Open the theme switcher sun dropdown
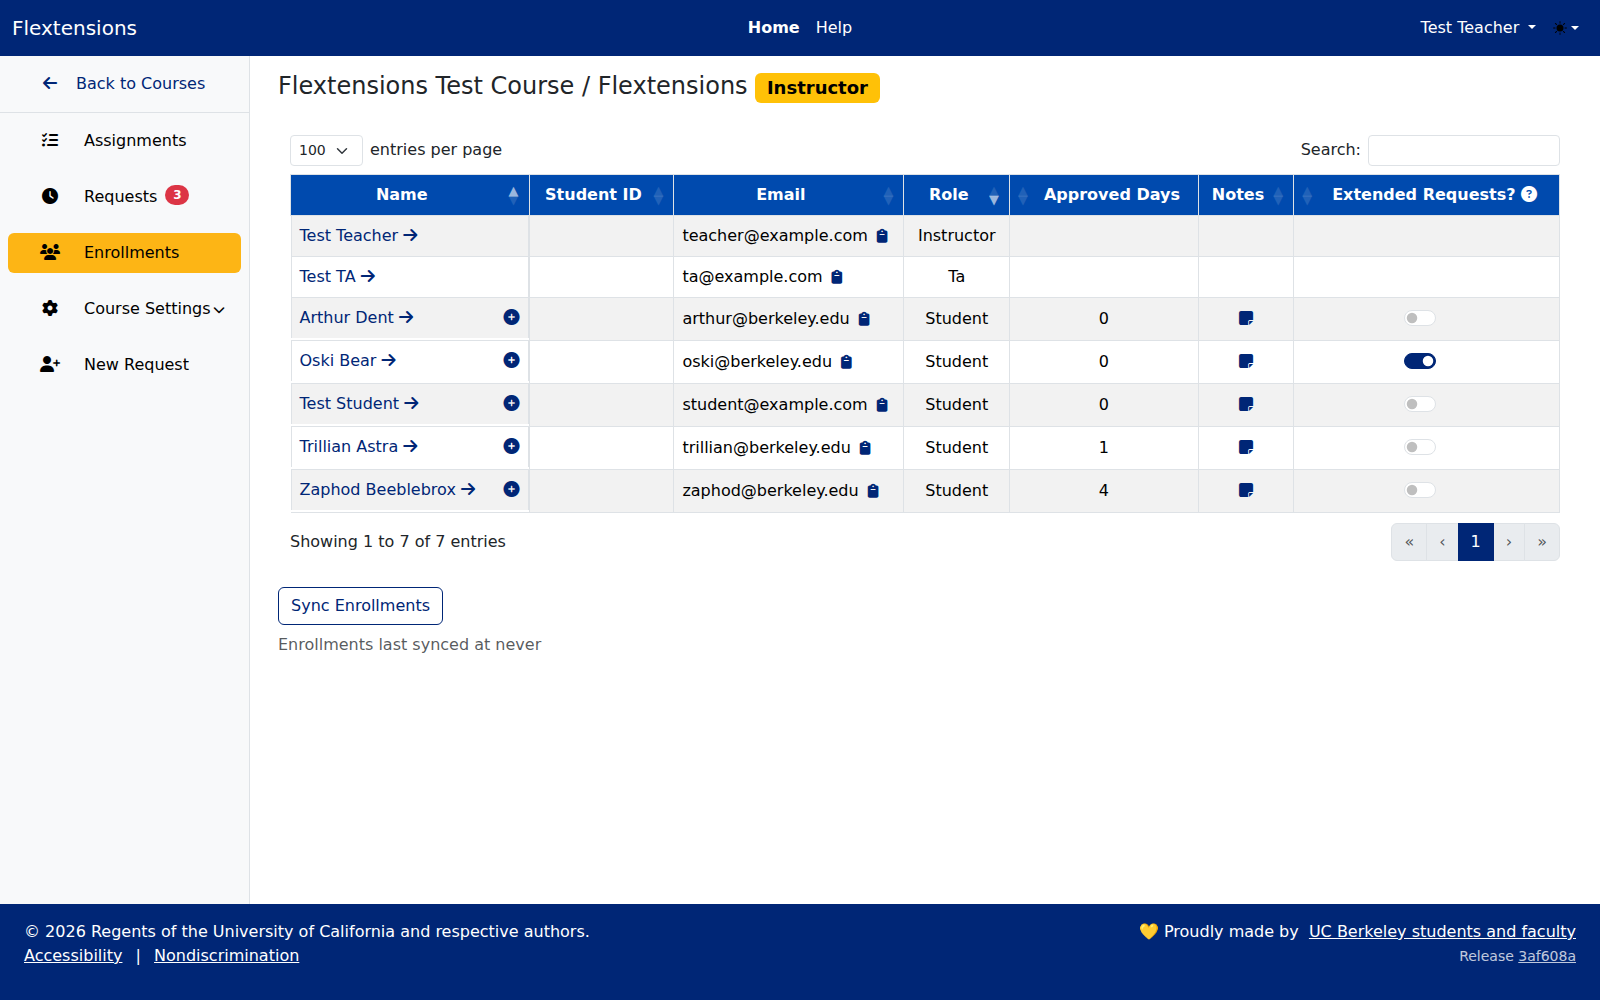This screenshot has height=1000, width=1600. (1566, 28)
